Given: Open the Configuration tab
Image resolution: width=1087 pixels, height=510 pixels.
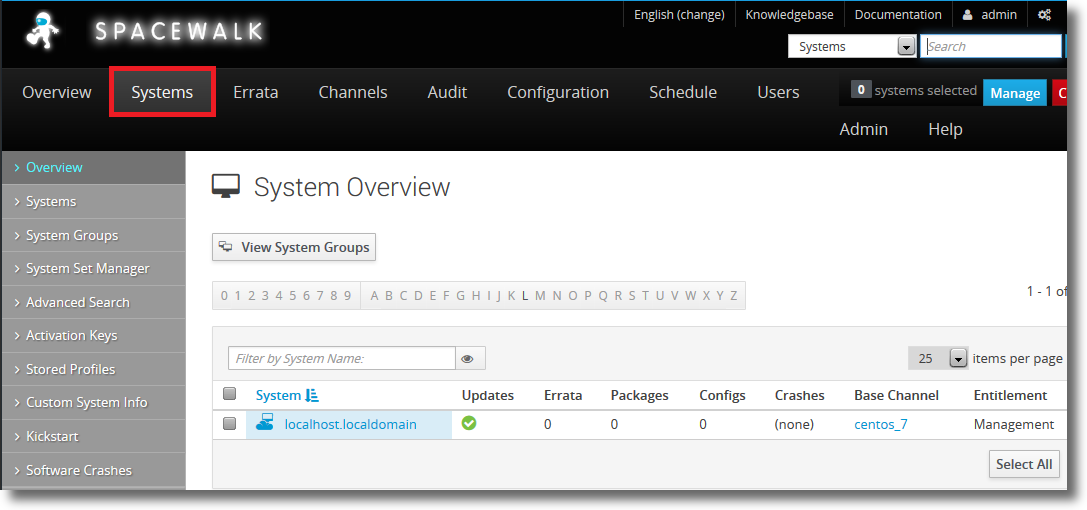Looking at the screenshot, I should pyautogui.click(x=558, y=92).
